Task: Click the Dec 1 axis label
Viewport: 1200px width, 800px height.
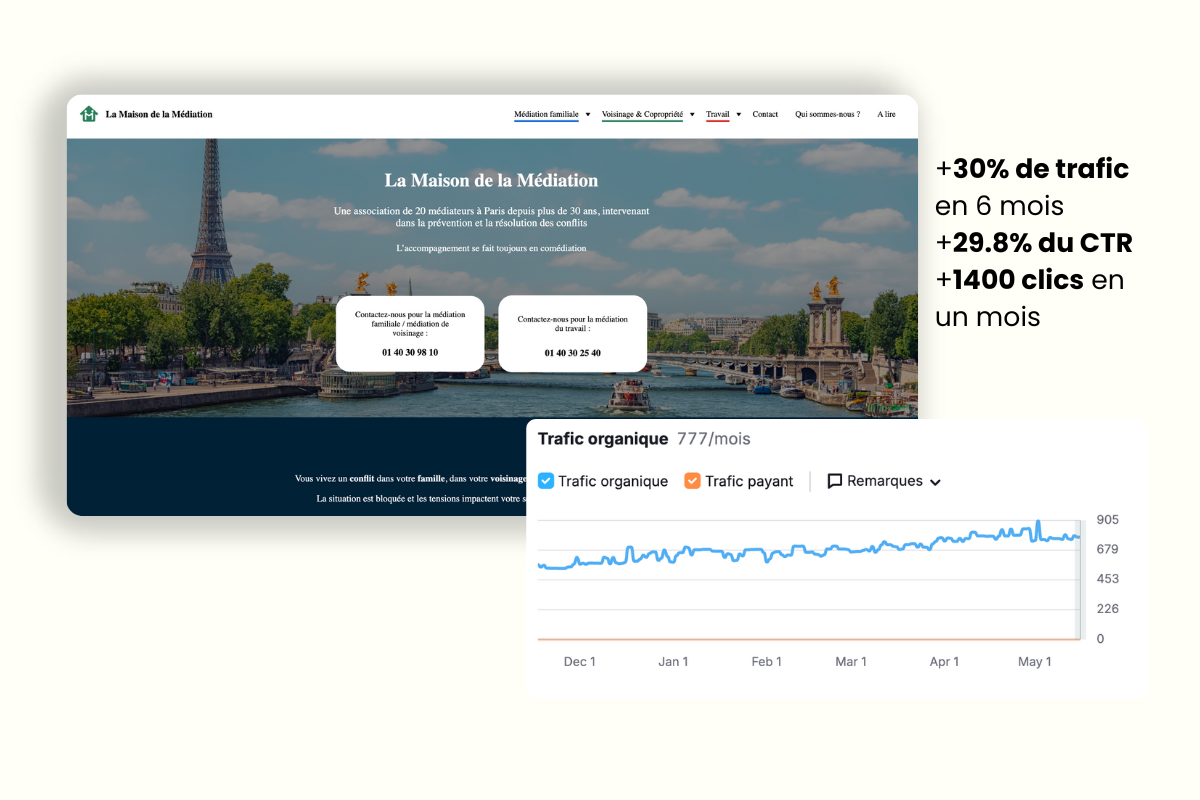Action: click(580, 662)
